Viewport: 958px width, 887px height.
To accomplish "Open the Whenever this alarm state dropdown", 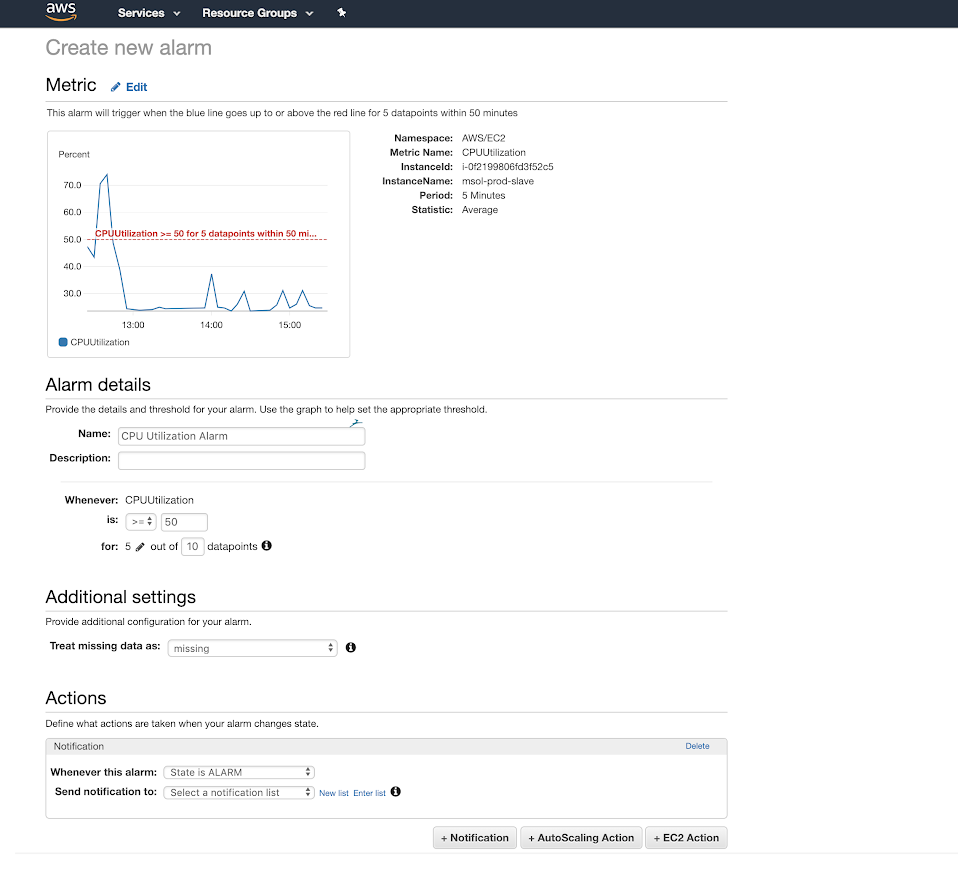I will tap(239, 771).
